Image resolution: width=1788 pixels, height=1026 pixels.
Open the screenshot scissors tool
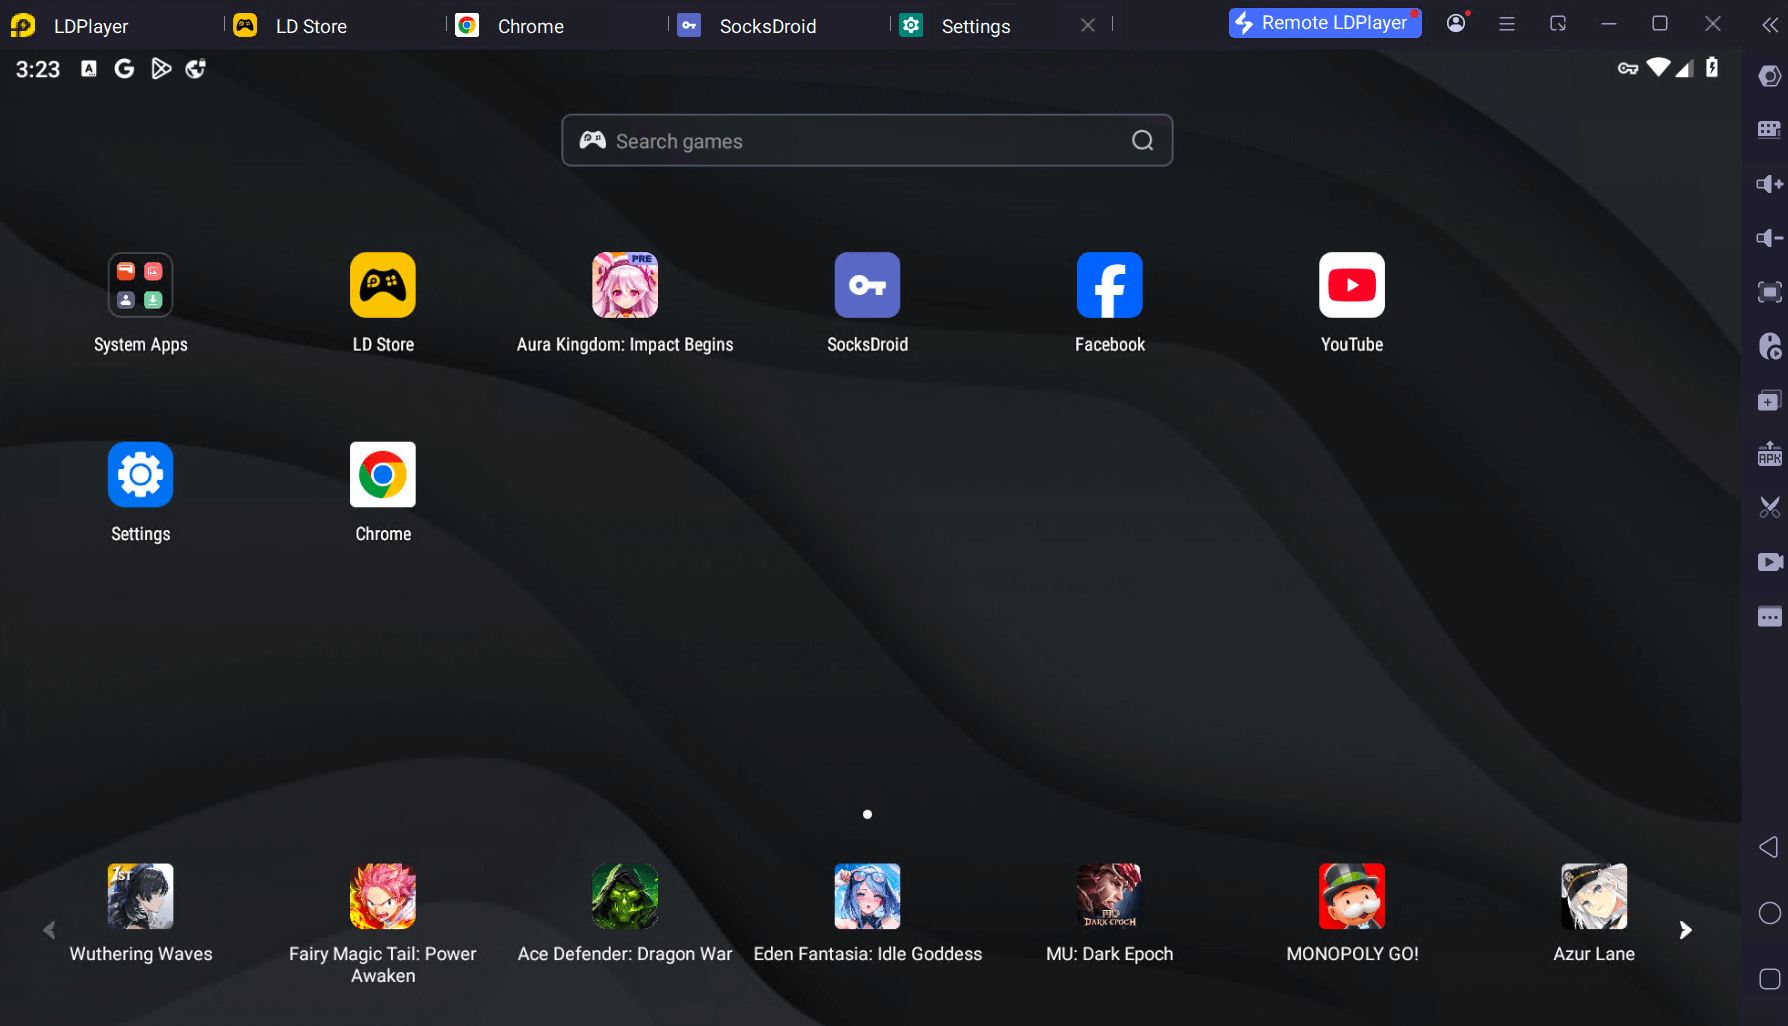pos(1769,508)
